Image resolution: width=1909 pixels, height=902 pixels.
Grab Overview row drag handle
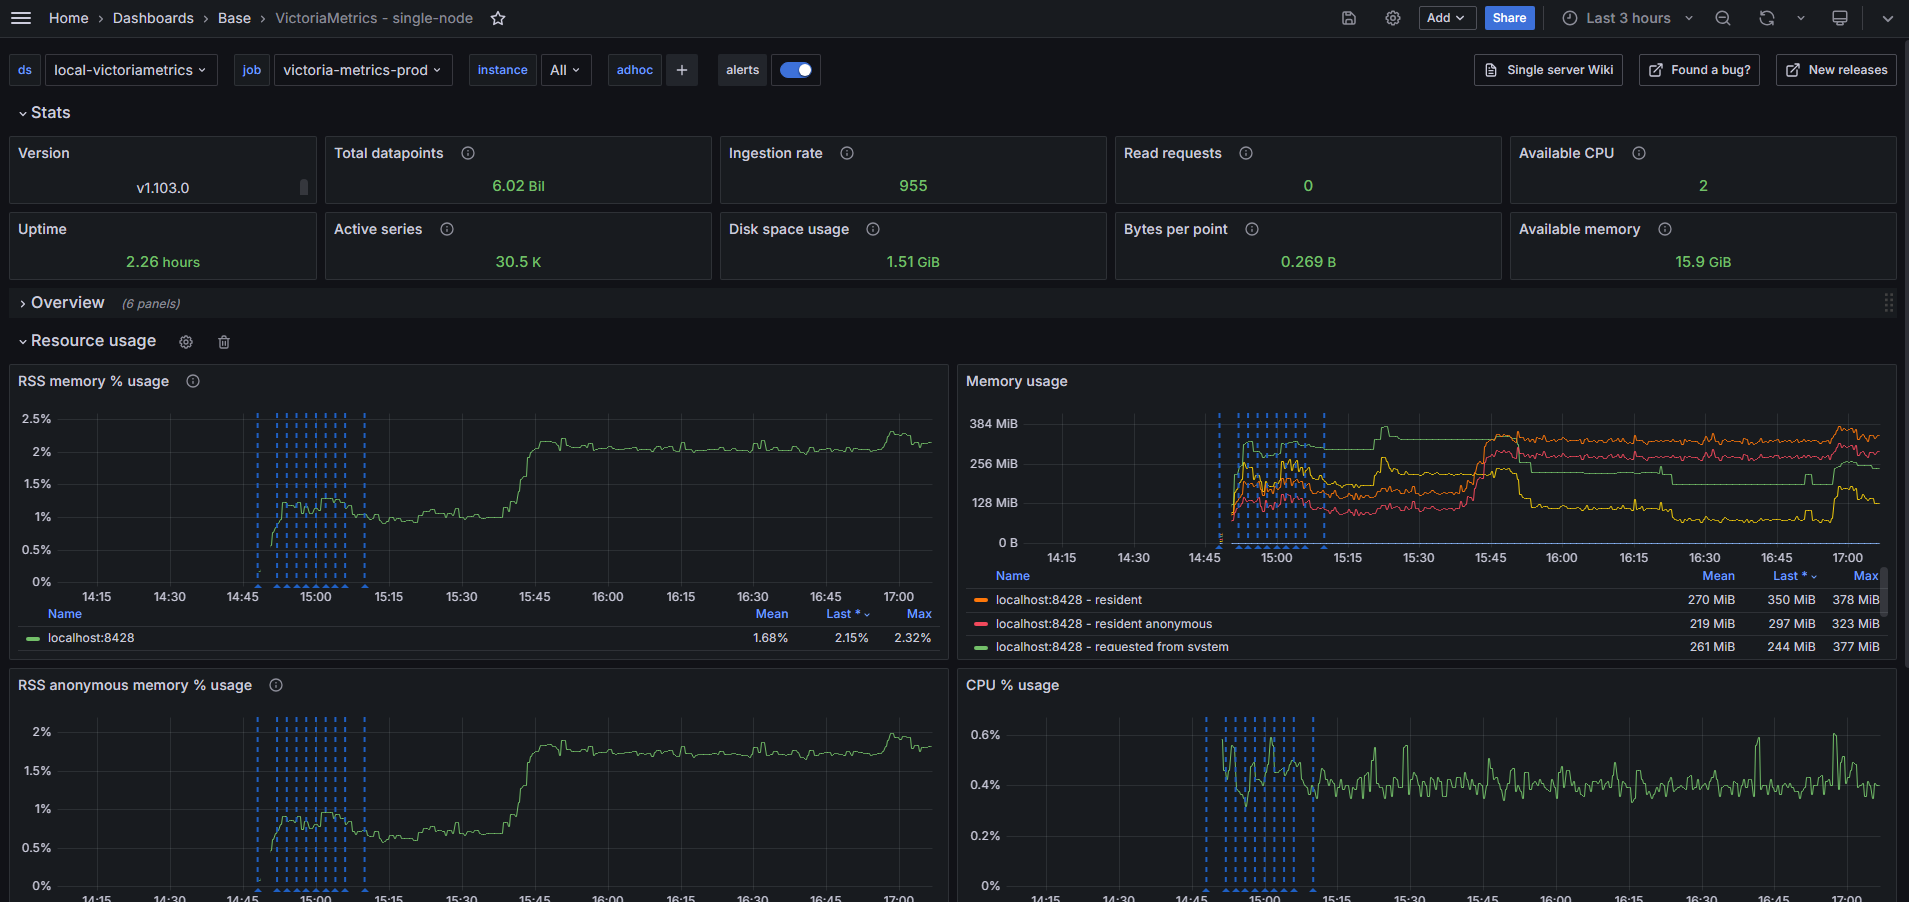click(1888, 303)
